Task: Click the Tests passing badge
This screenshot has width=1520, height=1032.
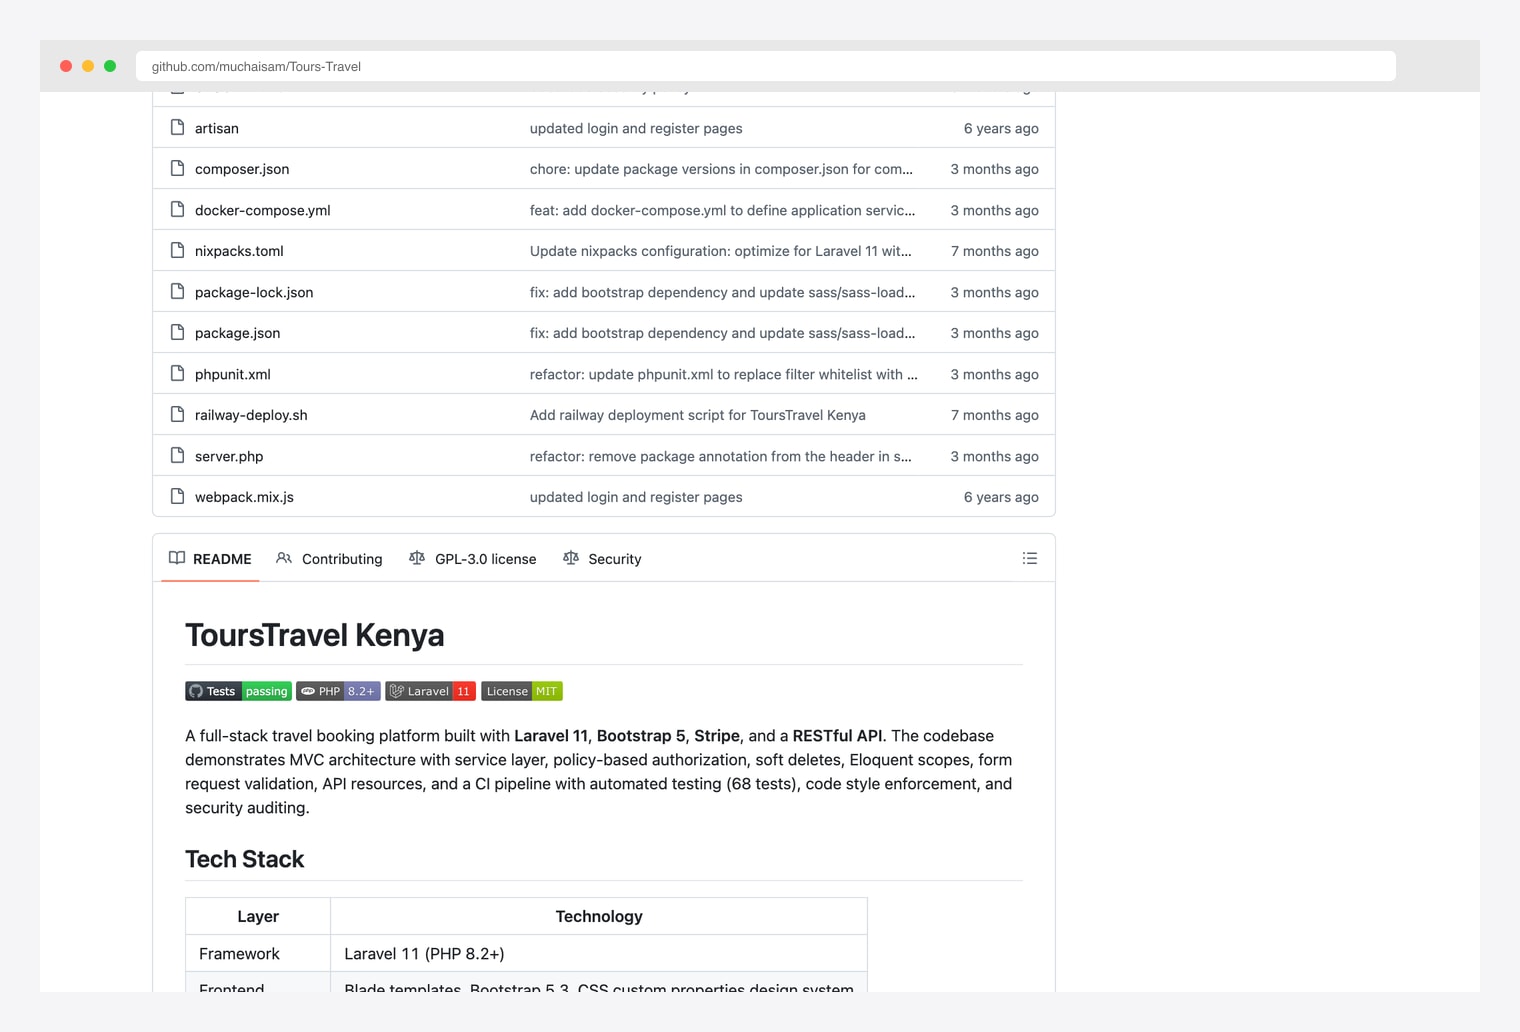Action: click(238, 691)
